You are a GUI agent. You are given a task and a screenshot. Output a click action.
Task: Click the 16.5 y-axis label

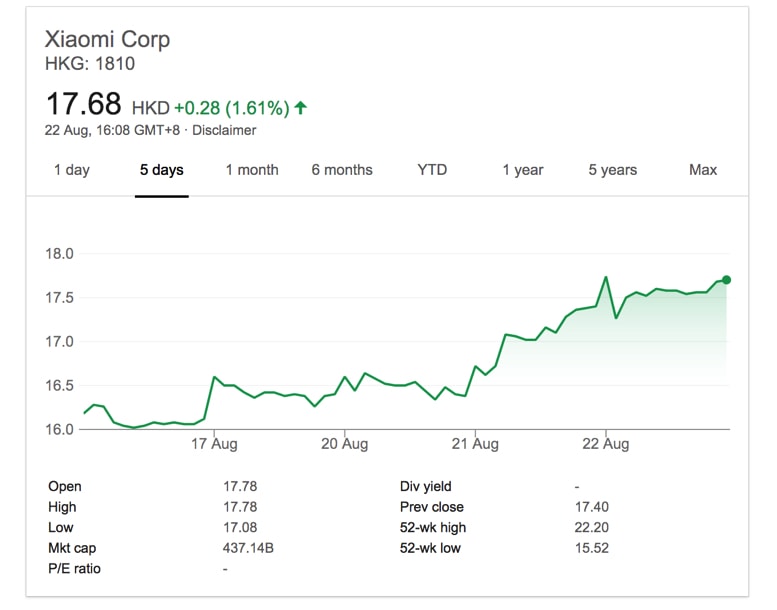pos(59,386)
